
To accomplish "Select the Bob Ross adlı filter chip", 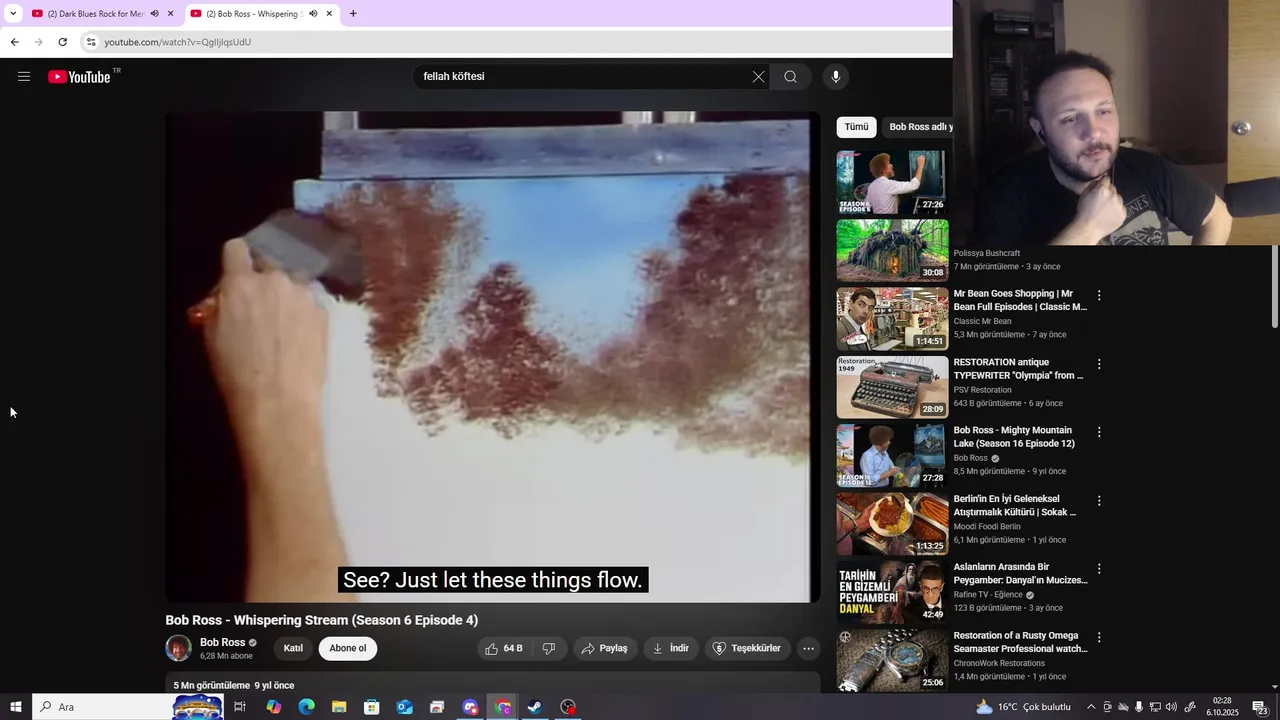I will click(918, 127).
